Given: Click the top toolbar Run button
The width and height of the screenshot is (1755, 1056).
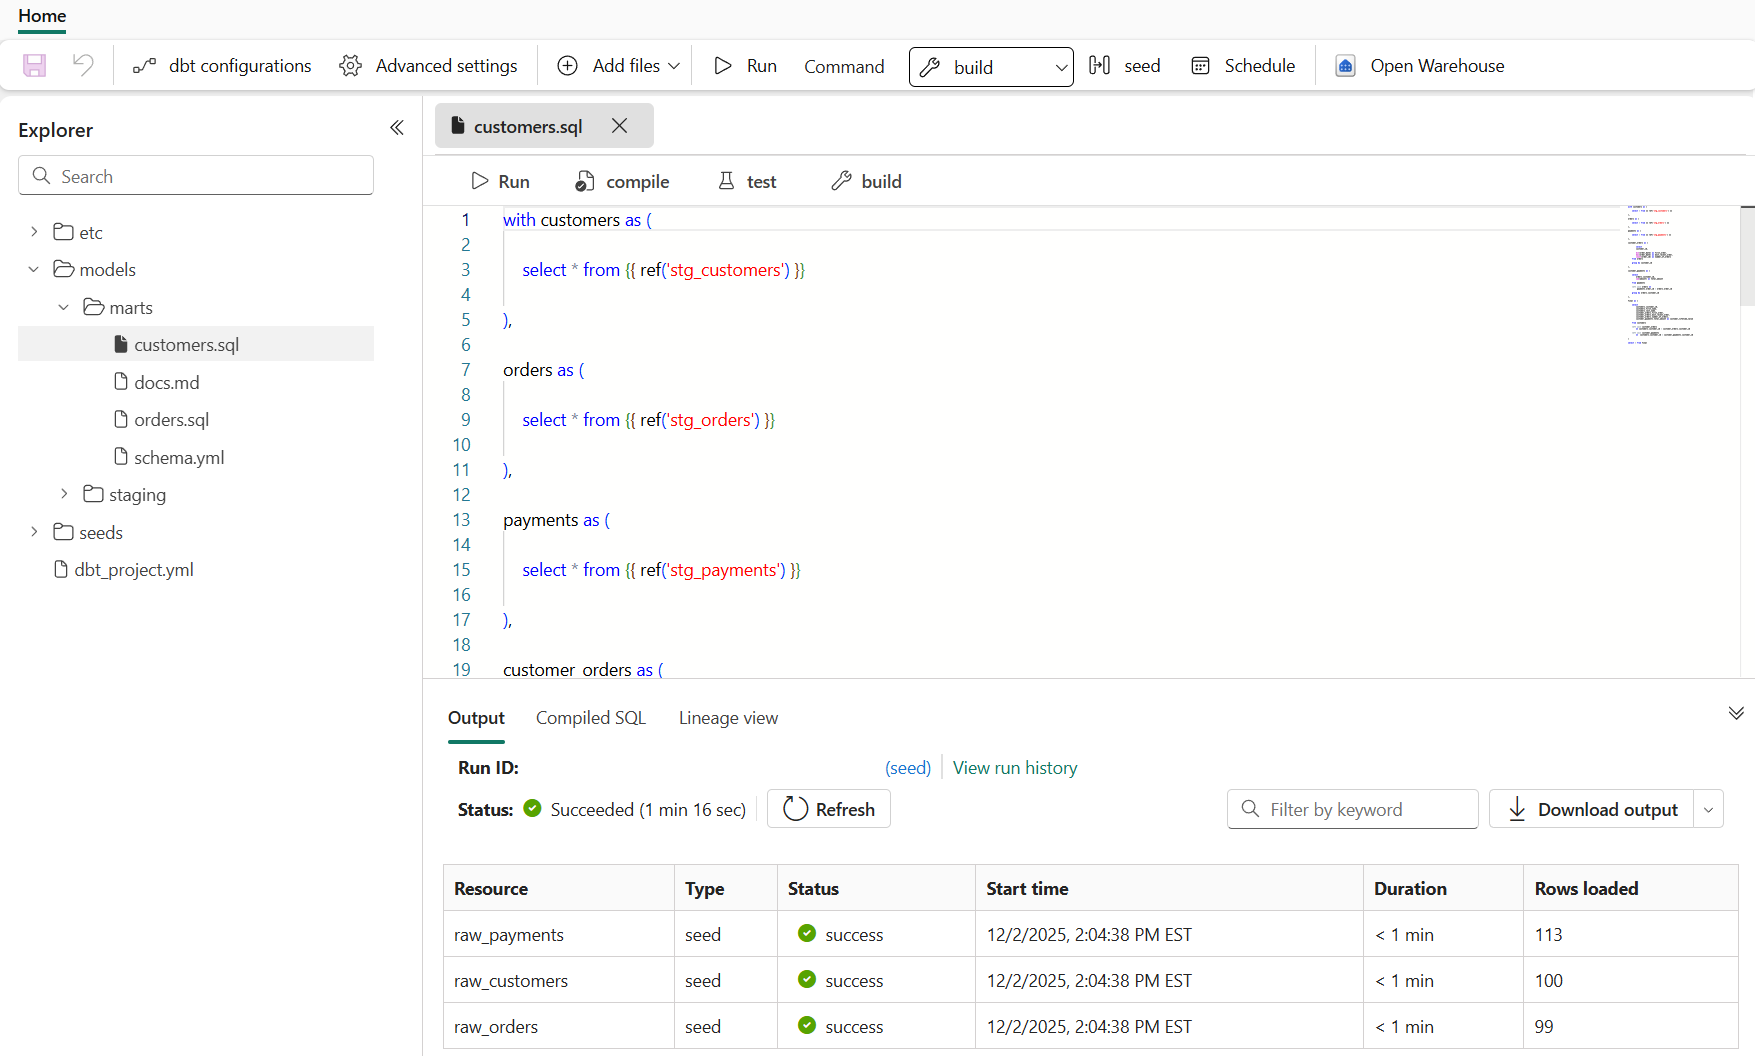Looking at the screenshot, I should coord(745,66).
